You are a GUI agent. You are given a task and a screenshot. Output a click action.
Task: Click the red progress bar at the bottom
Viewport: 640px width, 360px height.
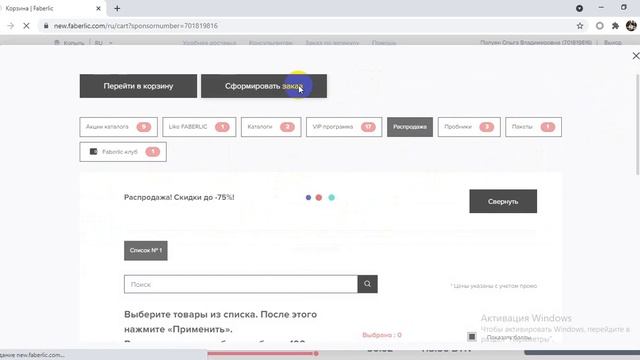coord(263,353)
